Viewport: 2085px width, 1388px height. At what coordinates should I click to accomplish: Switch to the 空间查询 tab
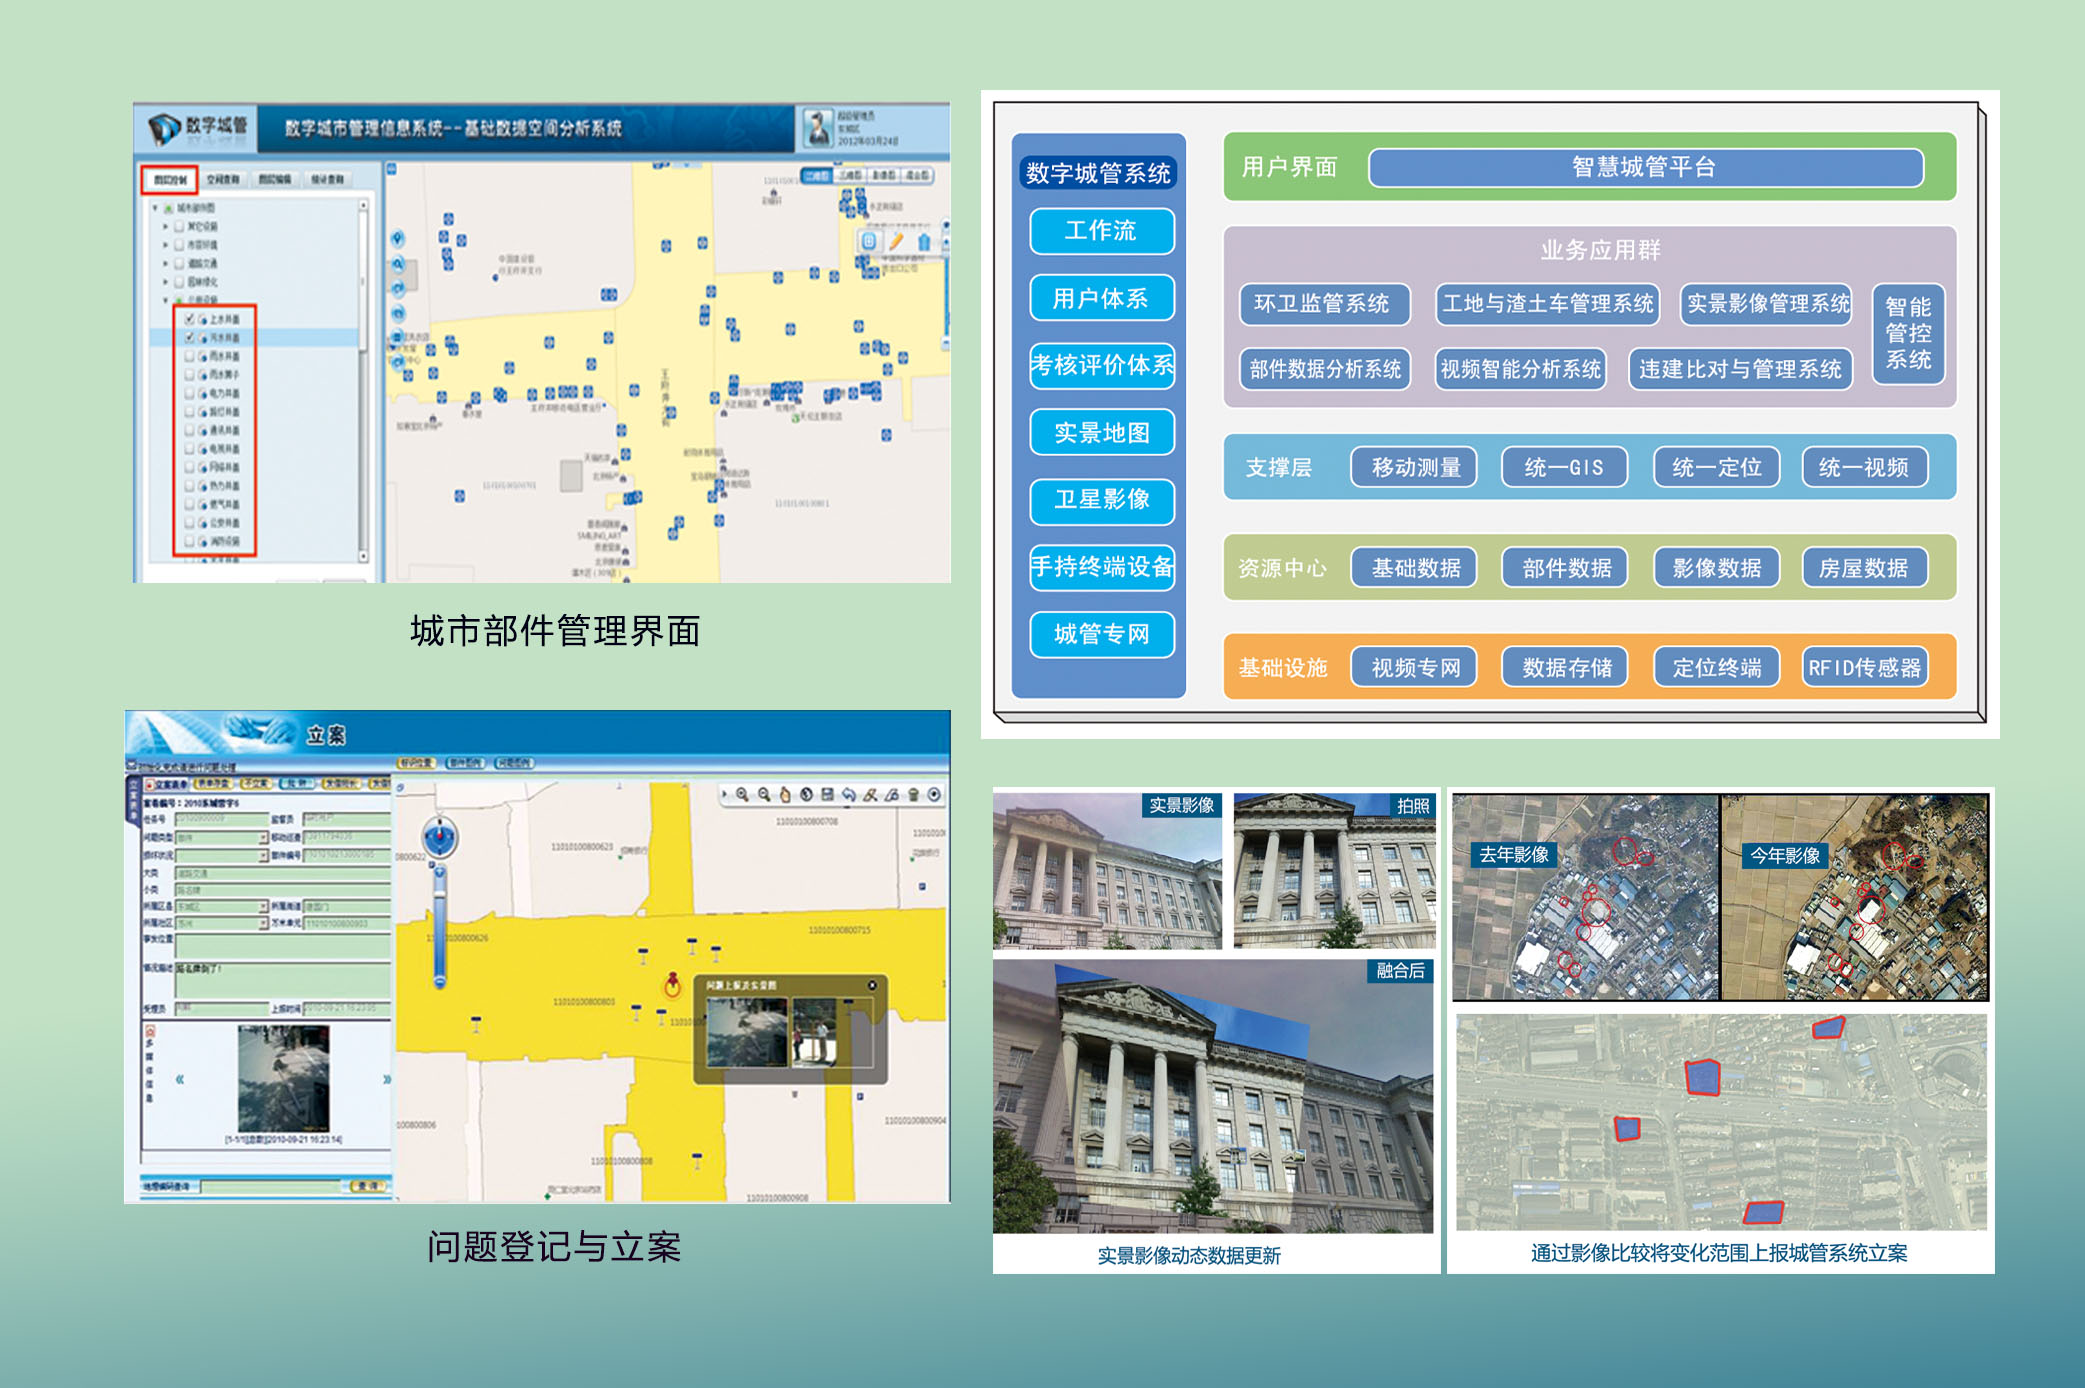[x=222, y=180]
